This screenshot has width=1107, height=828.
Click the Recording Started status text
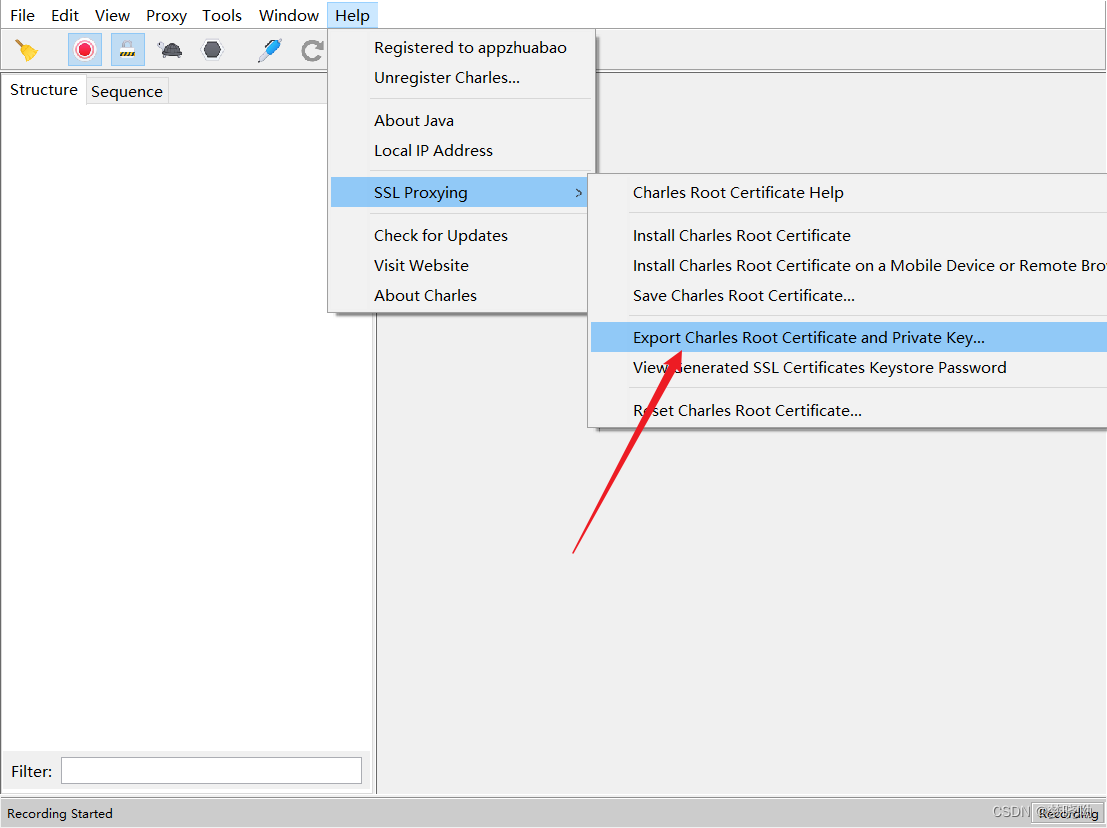[60, 813]
